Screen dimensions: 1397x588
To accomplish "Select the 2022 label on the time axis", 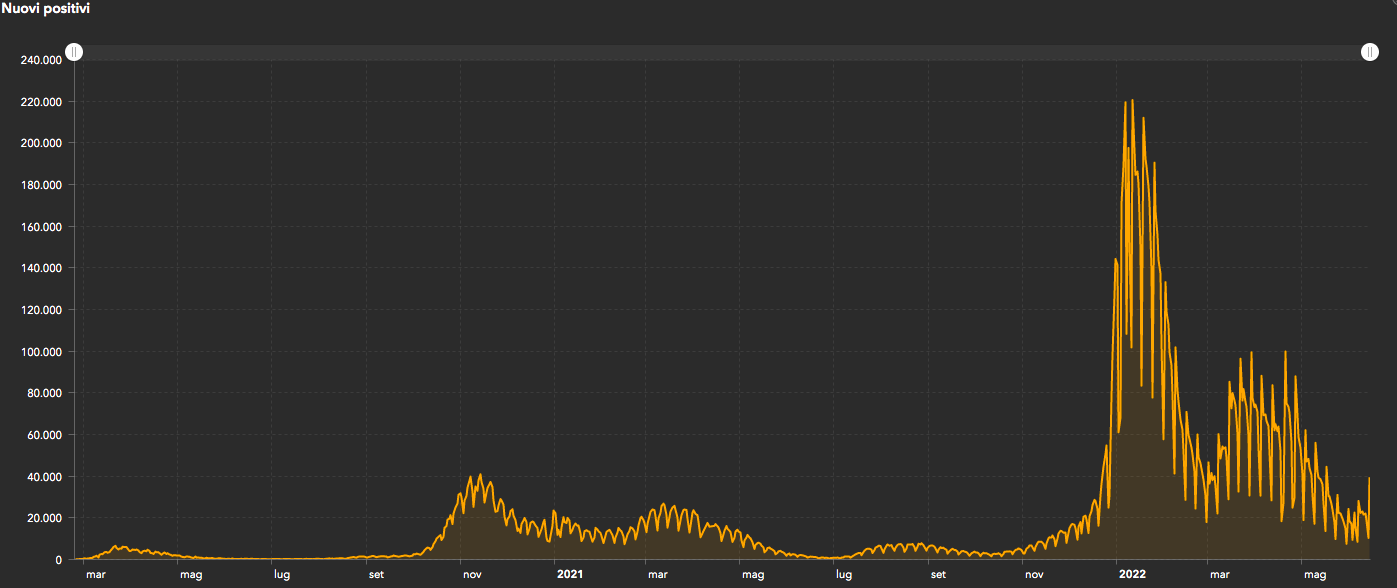I will pos(1132,575).
